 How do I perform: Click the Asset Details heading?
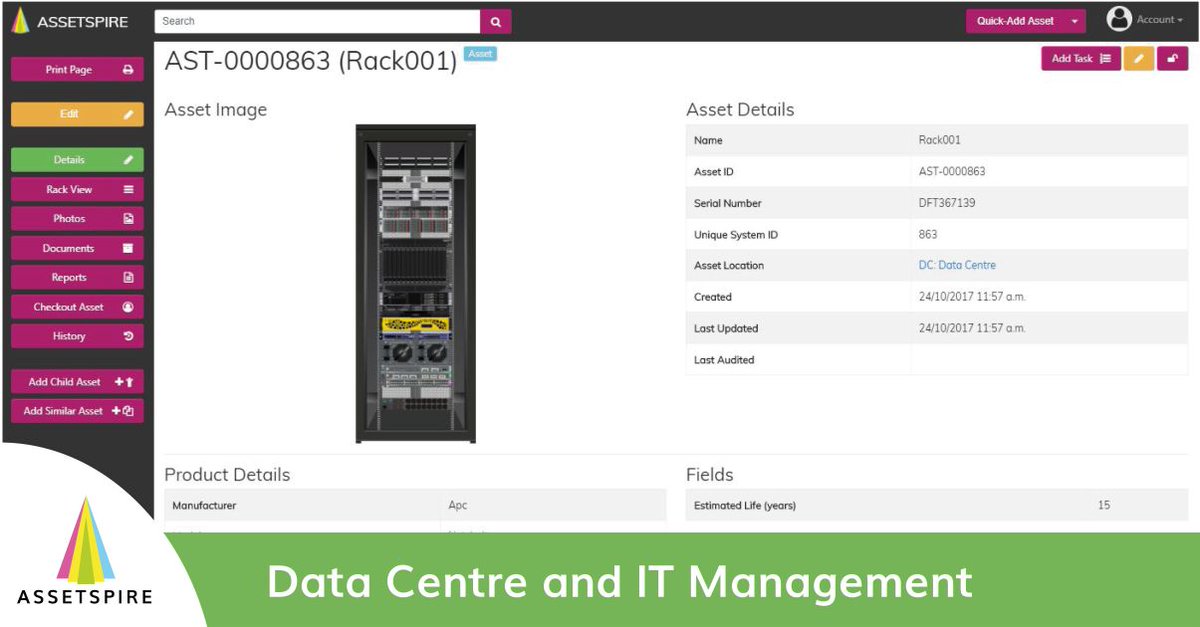tap(740, 110)
